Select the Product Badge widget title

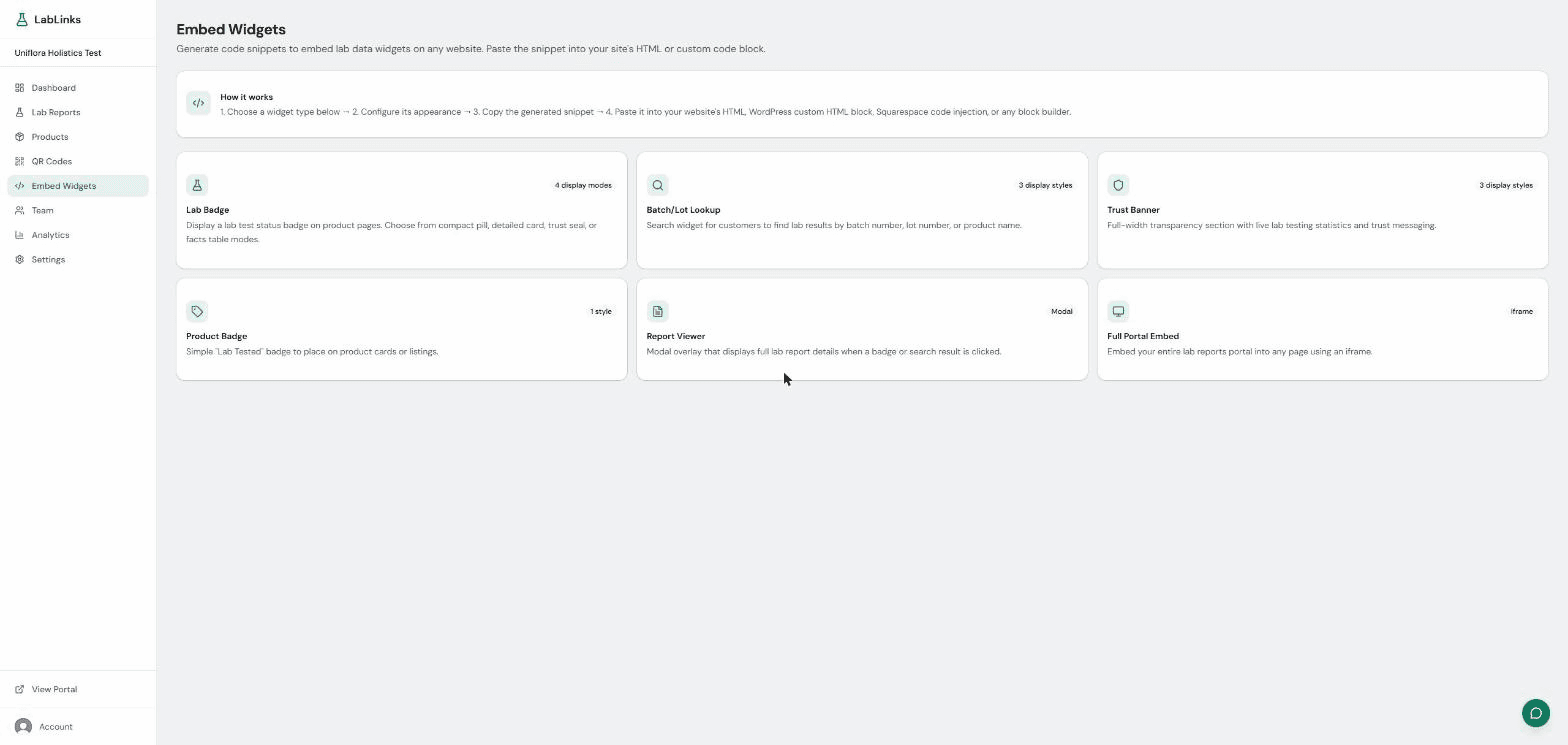coord(216,336)
